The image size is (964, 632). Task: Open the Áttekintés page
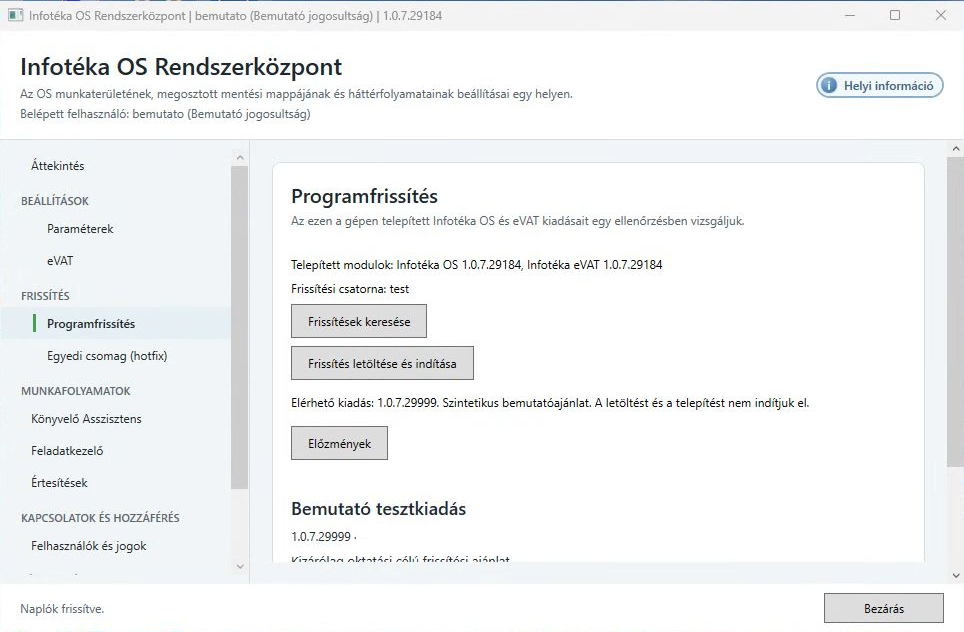coord(58,165)
